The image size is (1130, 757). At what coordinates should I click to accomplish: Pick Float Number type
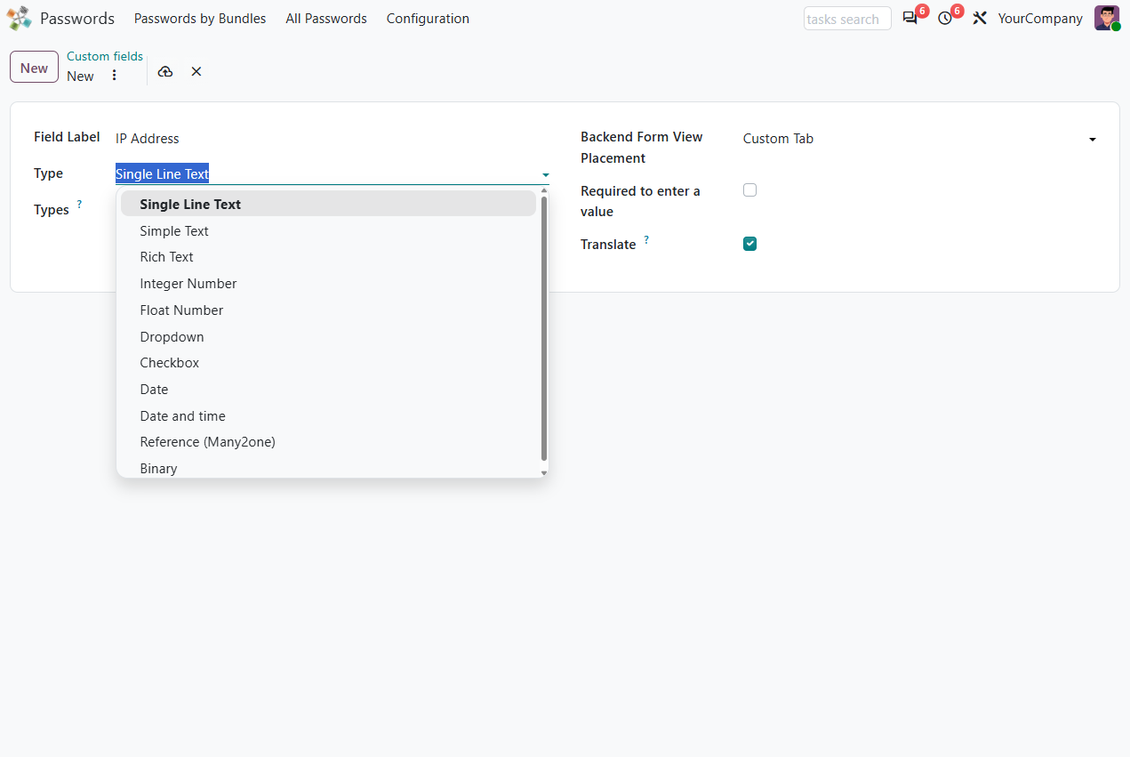click(x=329, y=310)
